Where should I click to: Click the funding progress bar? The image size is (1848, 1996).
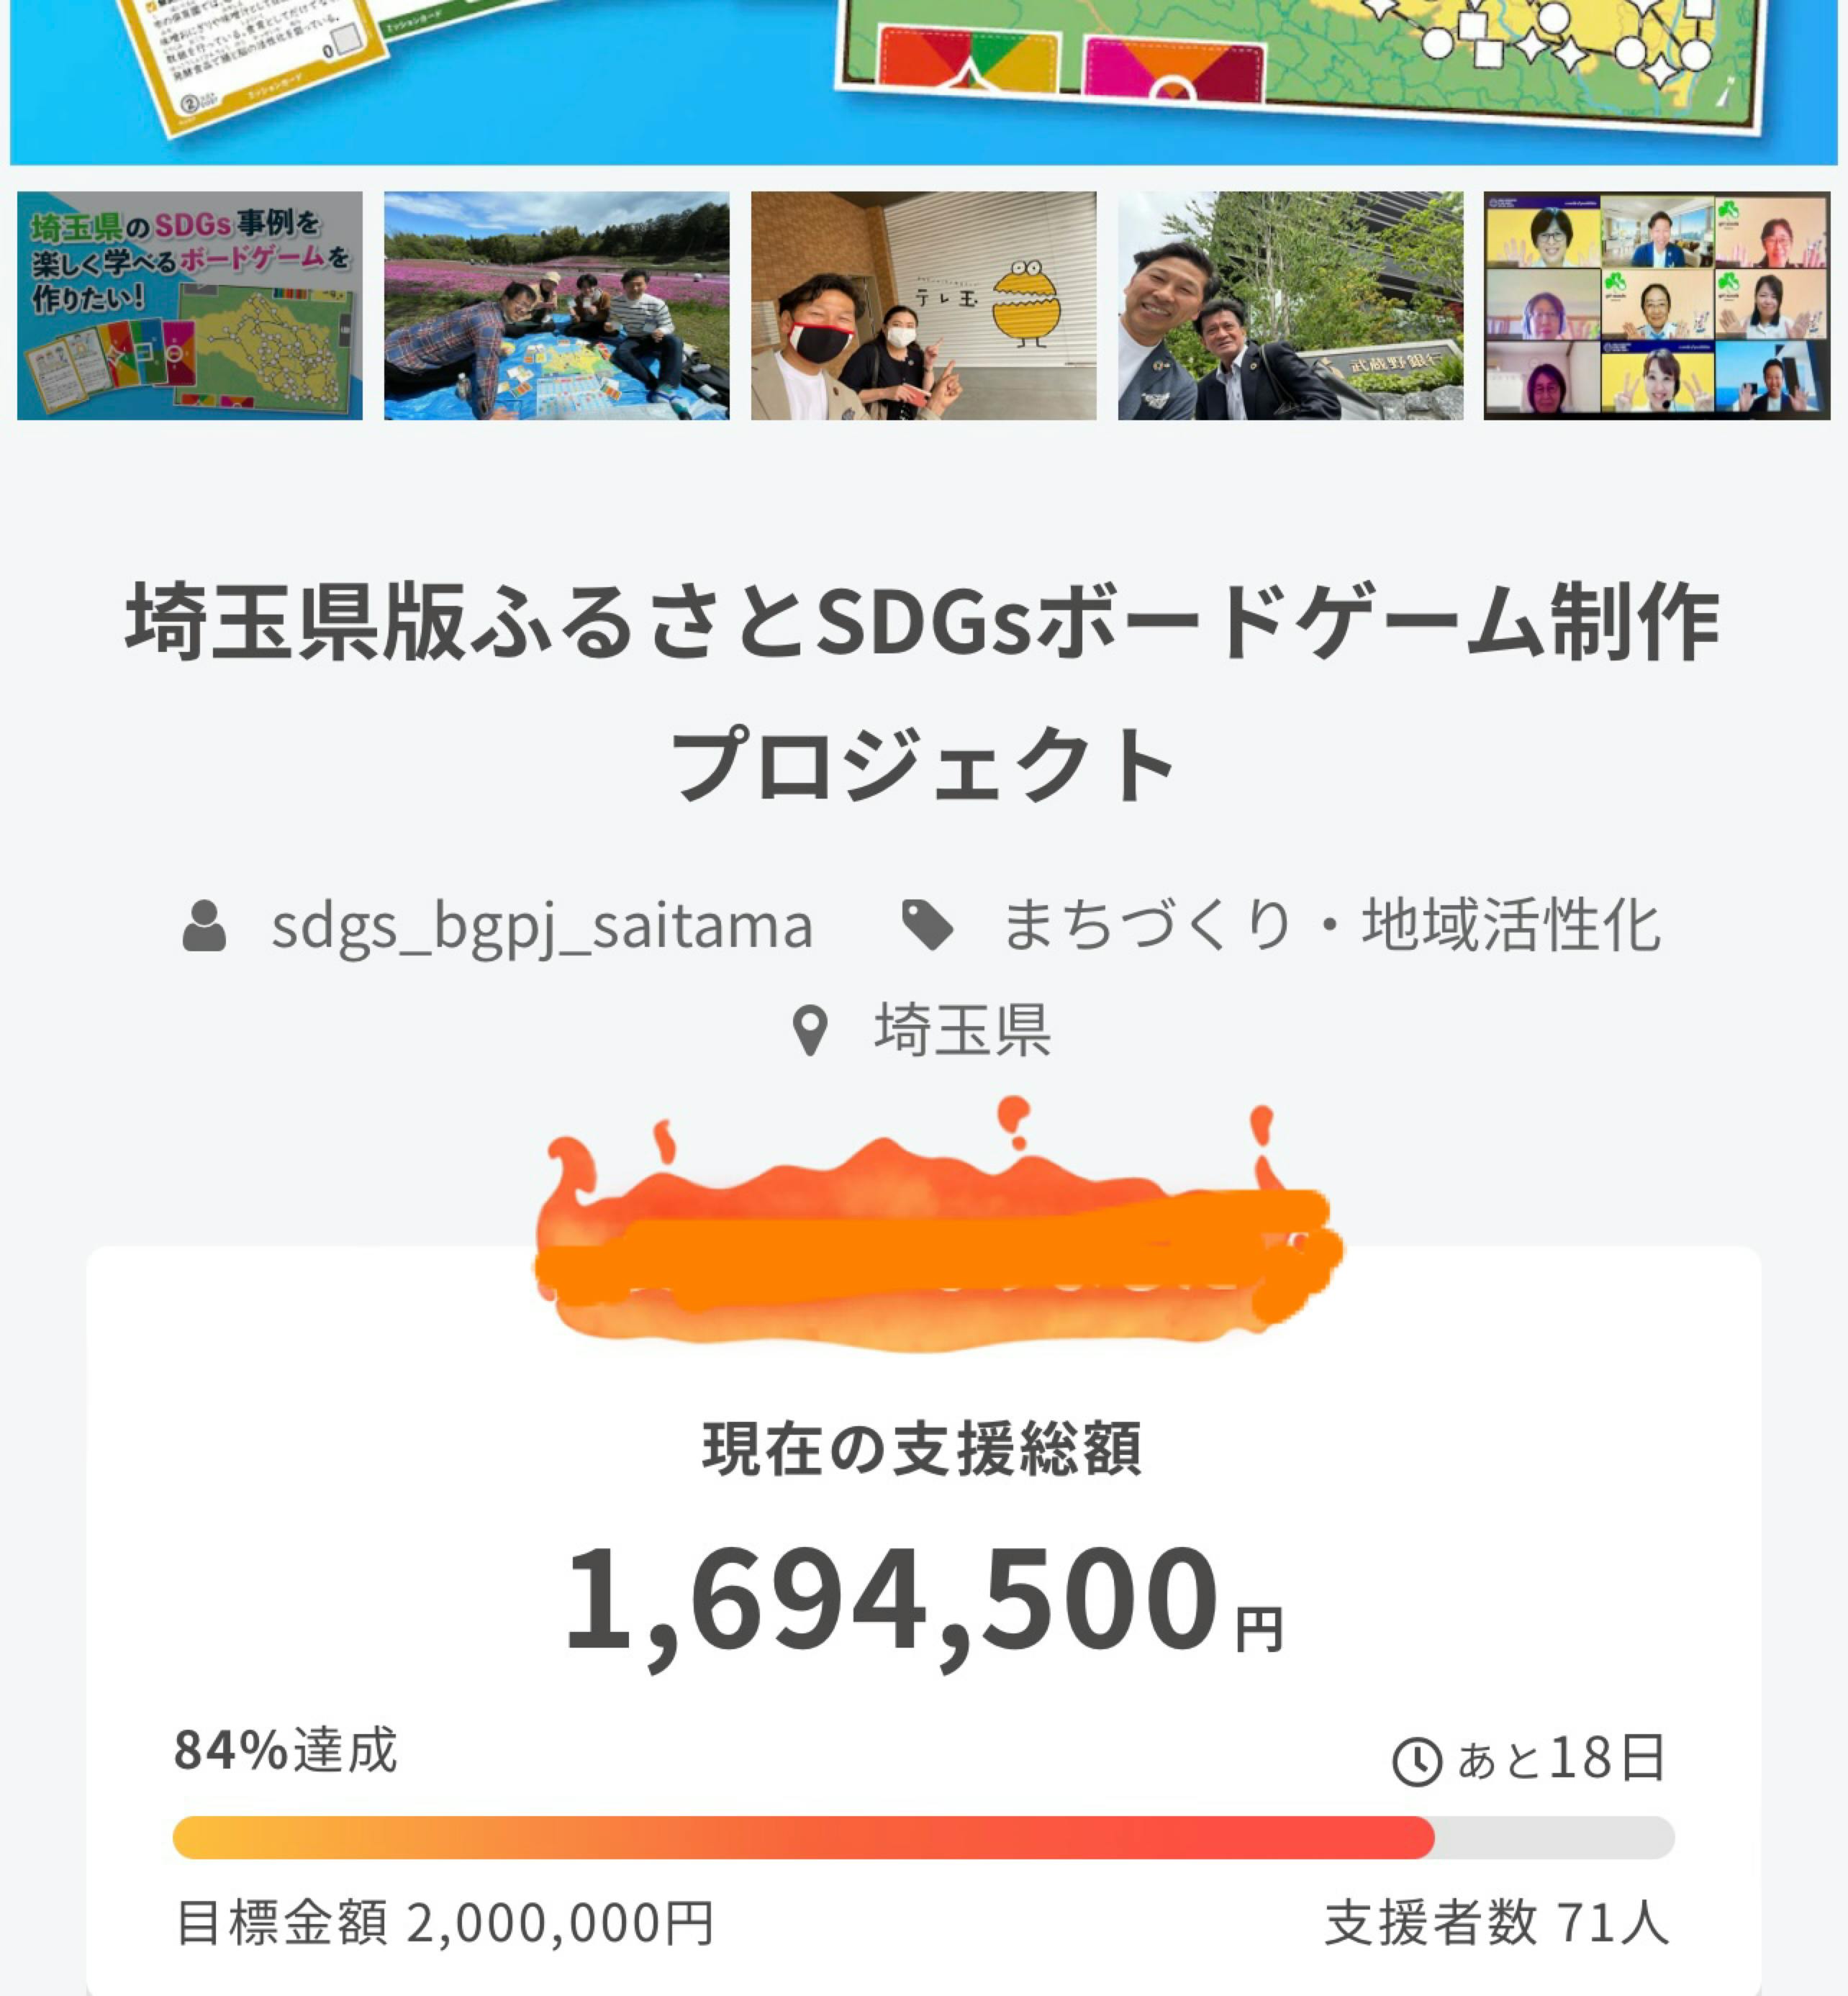923,1838
